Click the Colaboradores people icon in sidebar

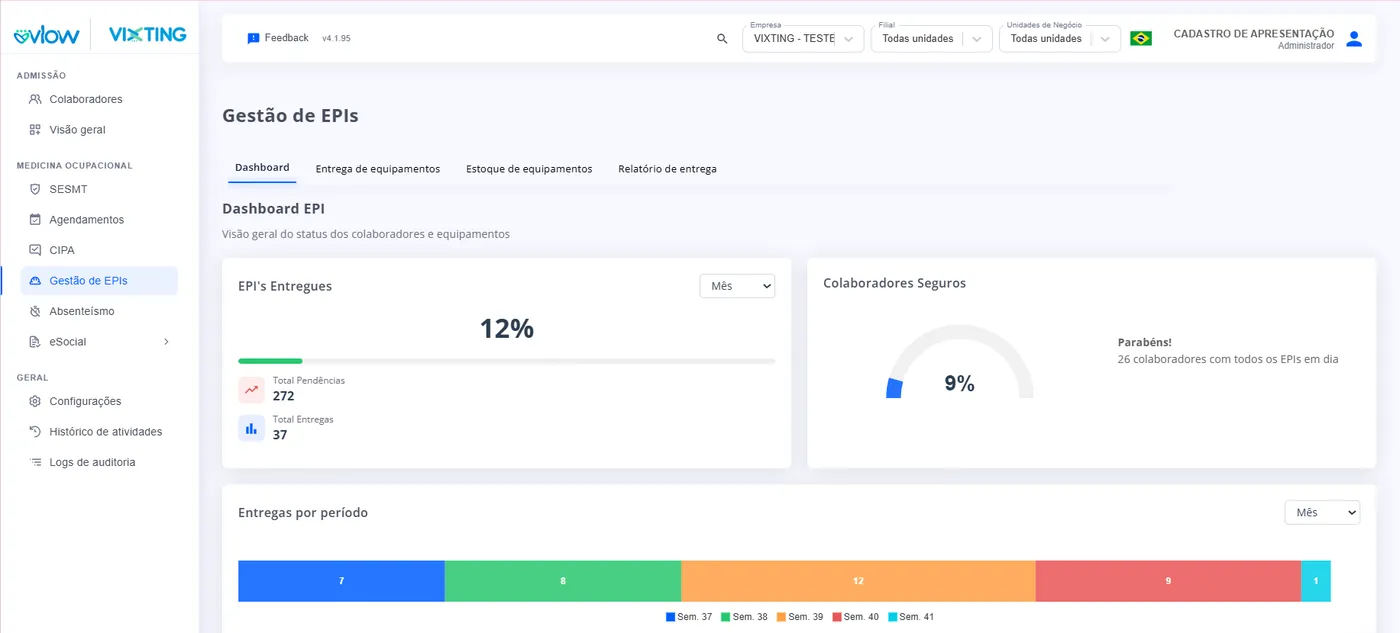[35, 99]
